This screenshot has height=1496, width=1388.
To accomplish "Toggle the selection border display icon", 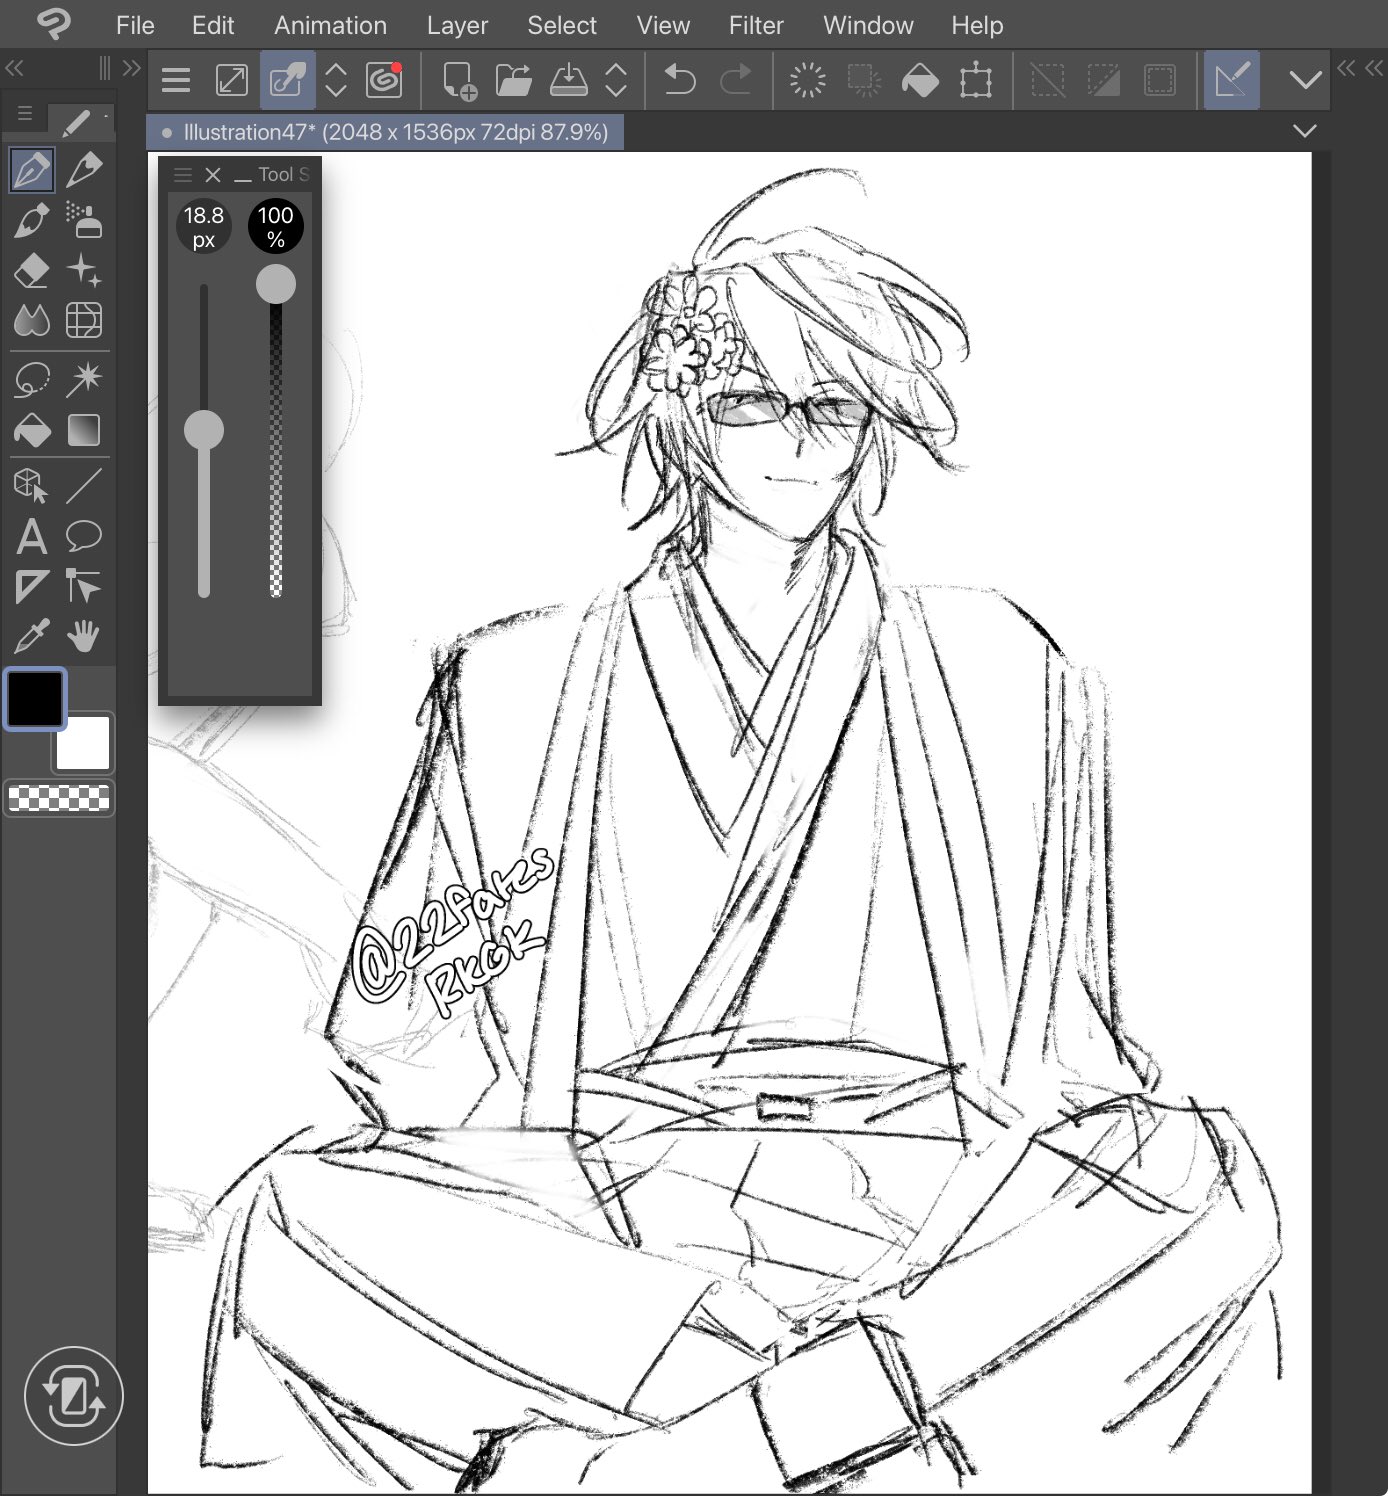I will 1160,80.
